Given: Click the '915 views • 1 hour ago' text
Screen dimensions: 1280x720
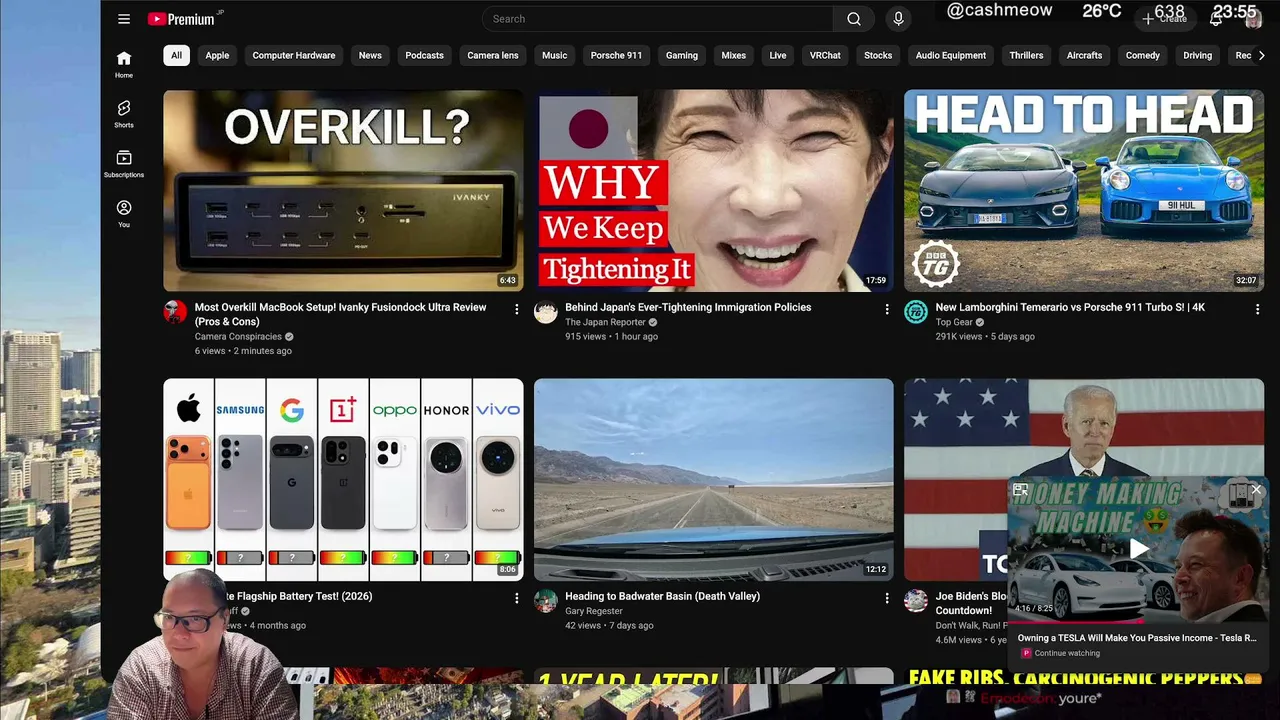Looking at the screenshot, I should click(611, 336).
